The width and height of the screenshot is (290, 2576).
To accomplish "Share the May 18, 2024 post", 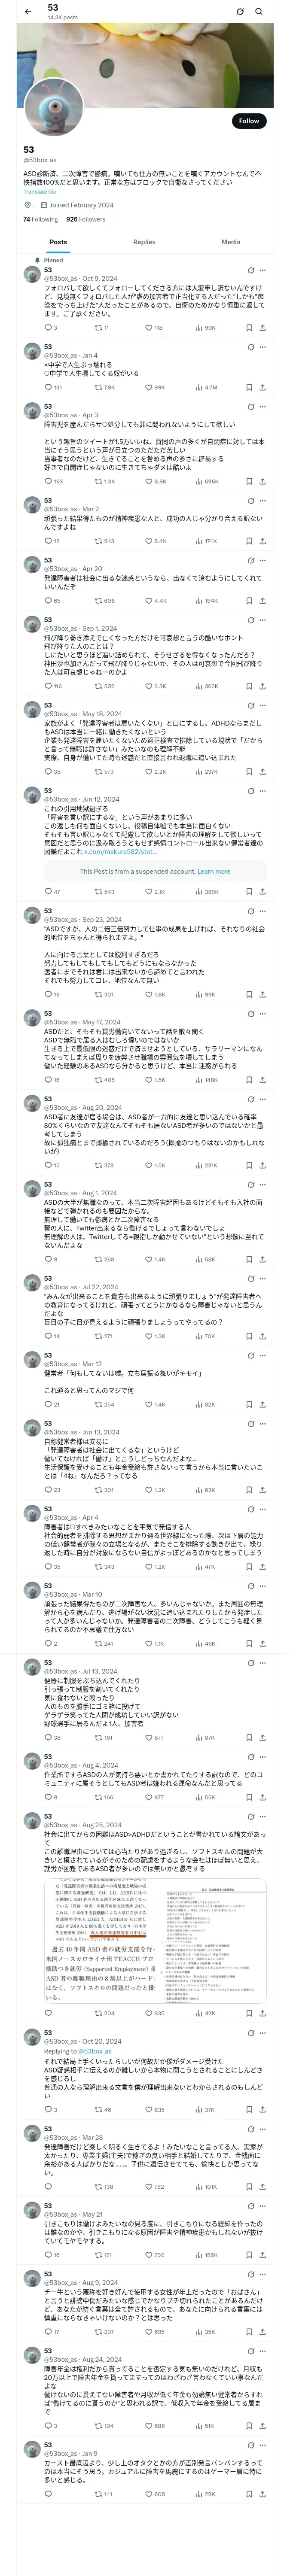I will [262, 771].
